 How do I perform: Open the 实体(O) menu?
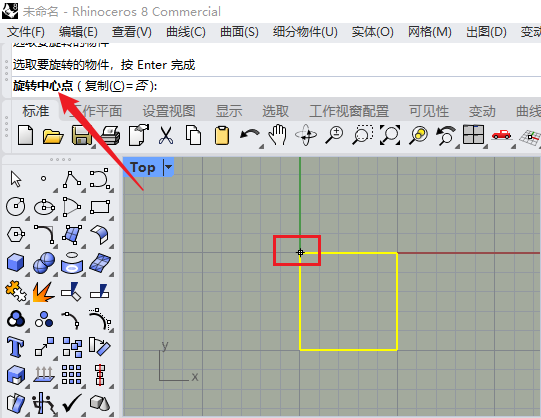point(373,32)
